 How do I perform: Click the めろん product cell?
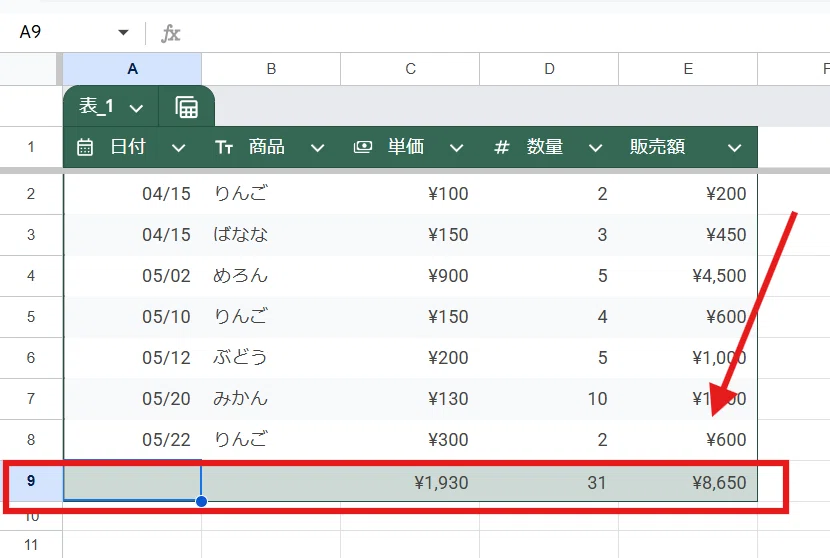pos(271,275)
